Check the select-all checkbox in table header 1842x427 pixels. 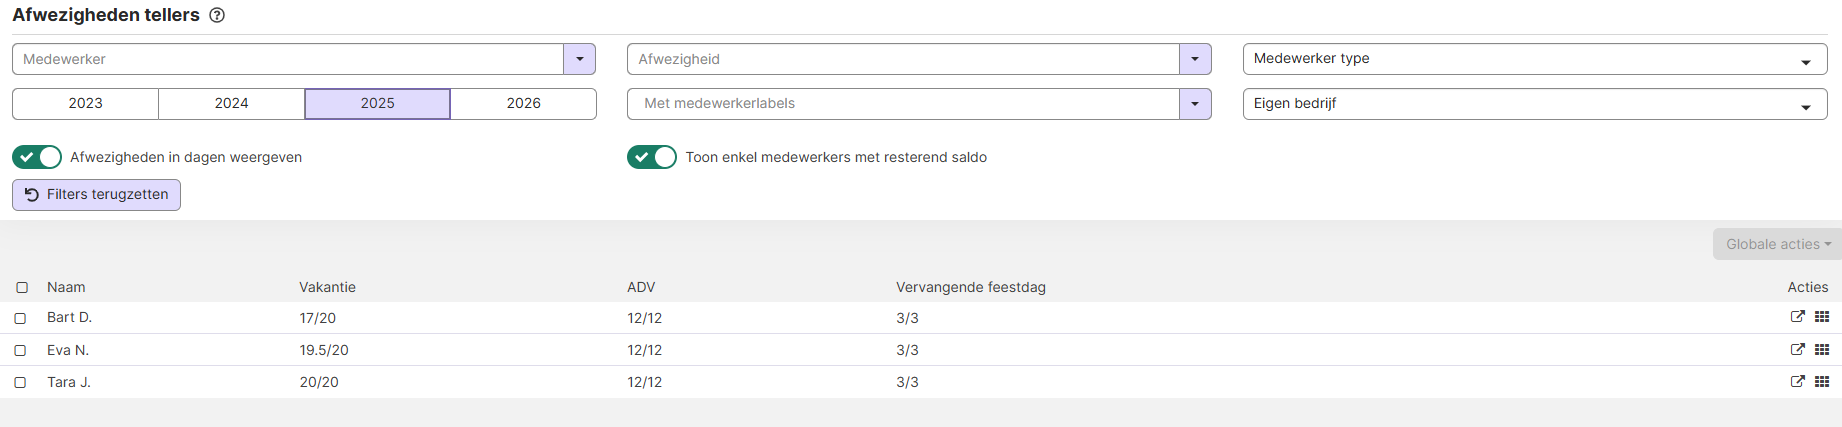(x=22, y=287)
